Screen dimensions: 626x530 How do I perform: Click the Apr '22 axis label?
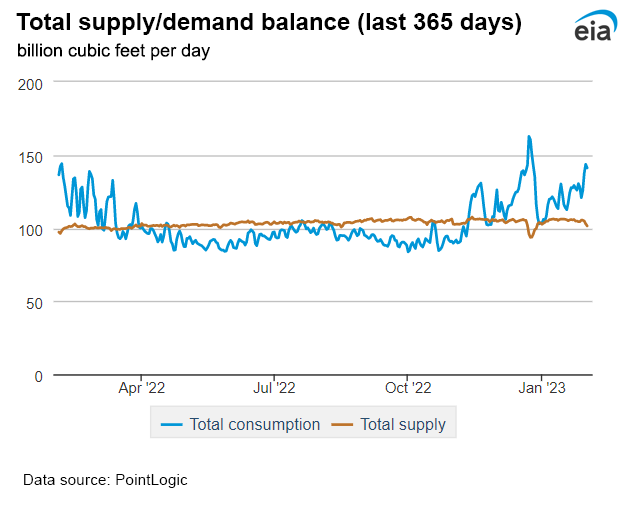coord(142,388)
